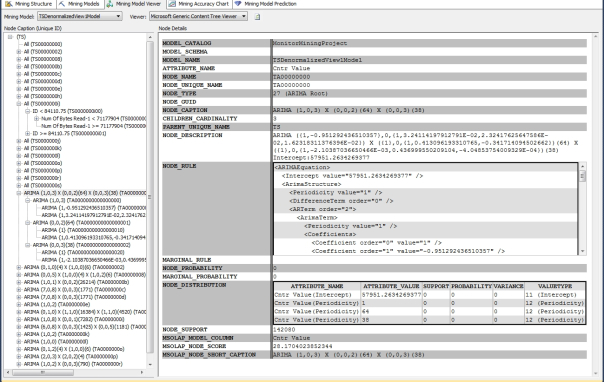Click the Mining Model Prediction diamond icon
This screenshot has height=382, width=604.
[x=238, y=4]
